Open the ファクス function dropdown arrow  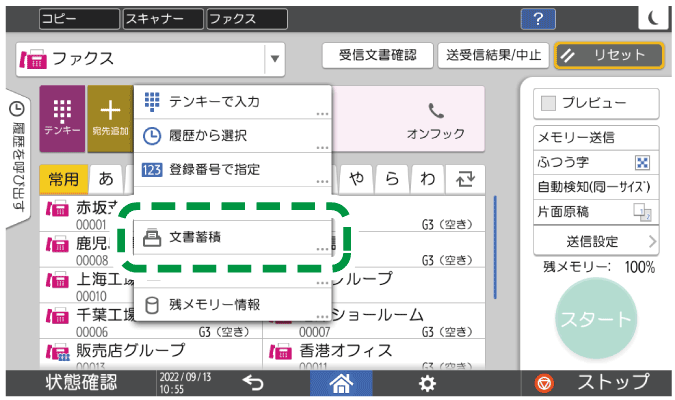pos(275,59)
